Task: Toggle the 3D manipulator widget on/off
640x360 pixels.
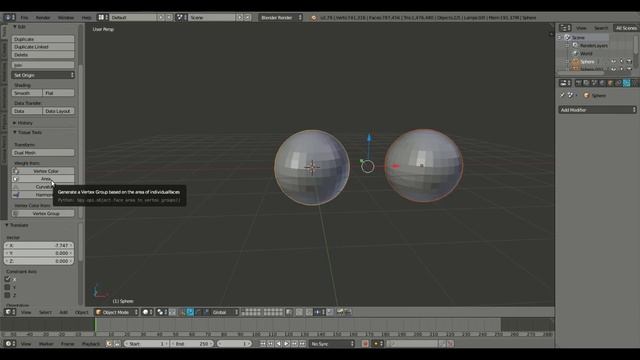Action: click(182, 312)
